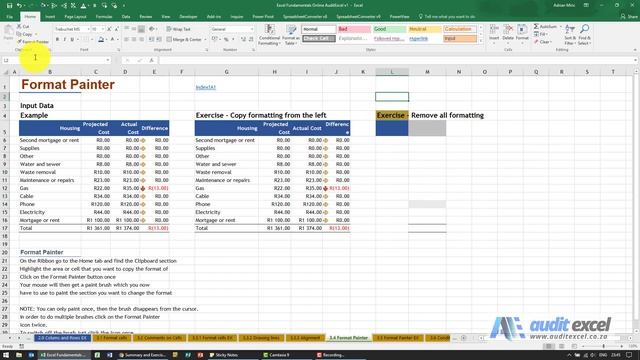This screenshot has height=360, width=640.
Task: Open the 3.5 Format Painter EX sheet tab
Action: (x=397, y=338)
